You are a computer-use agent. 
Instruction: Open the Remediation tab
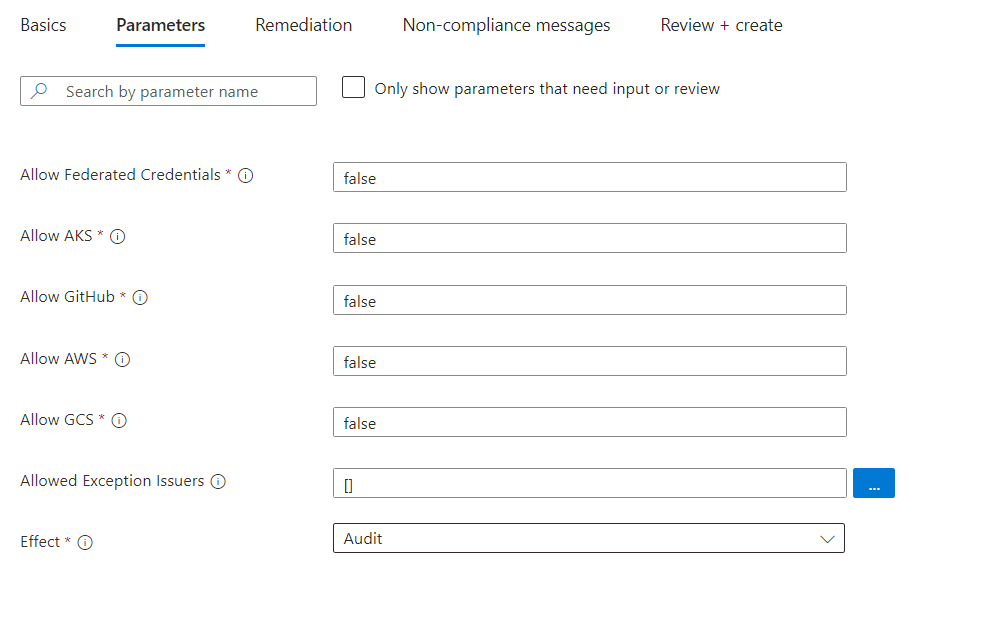click(x=303, y=25)
